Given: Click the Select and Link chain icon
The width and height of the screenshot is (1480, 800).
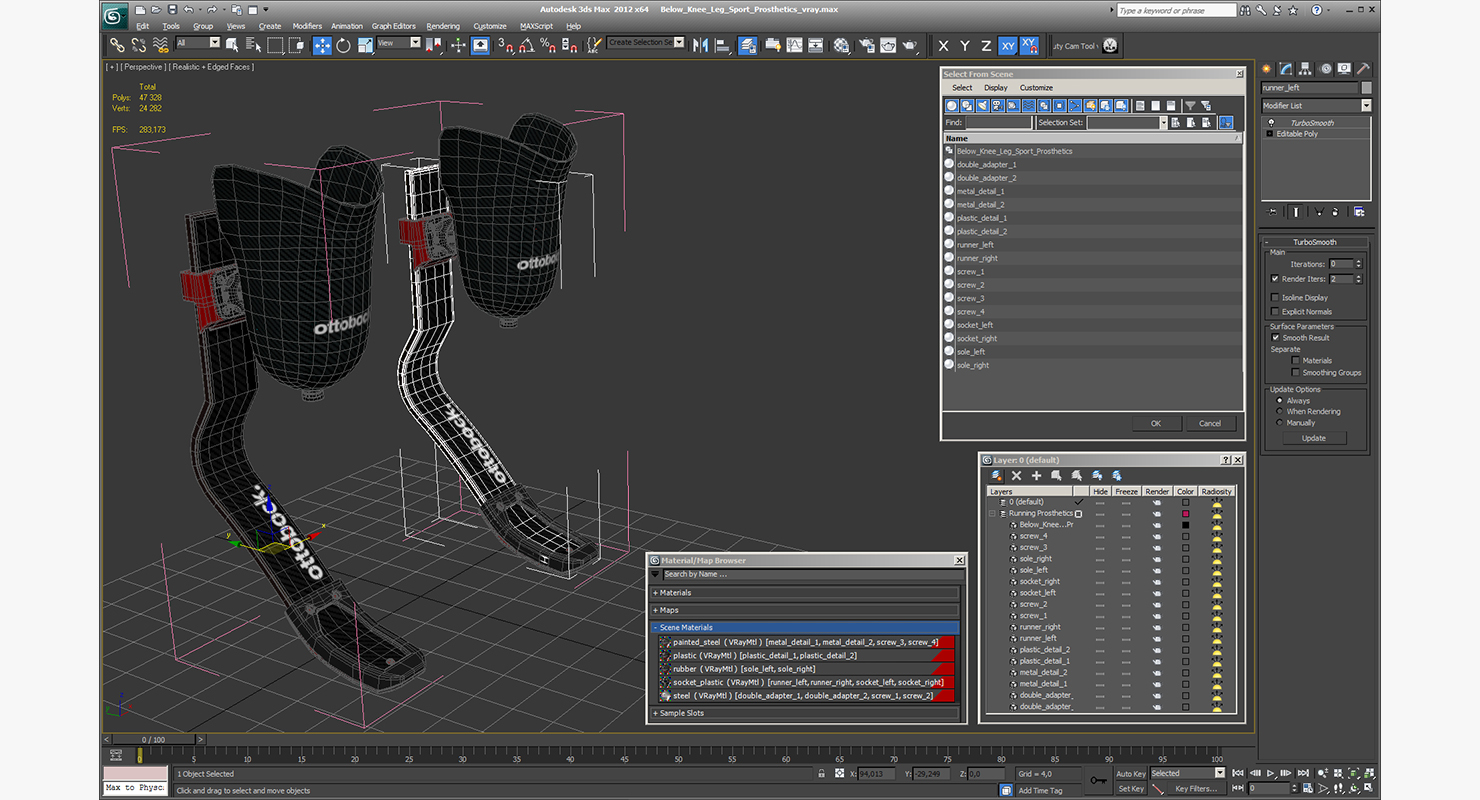Looking at the screenshot, I should 117,45.
